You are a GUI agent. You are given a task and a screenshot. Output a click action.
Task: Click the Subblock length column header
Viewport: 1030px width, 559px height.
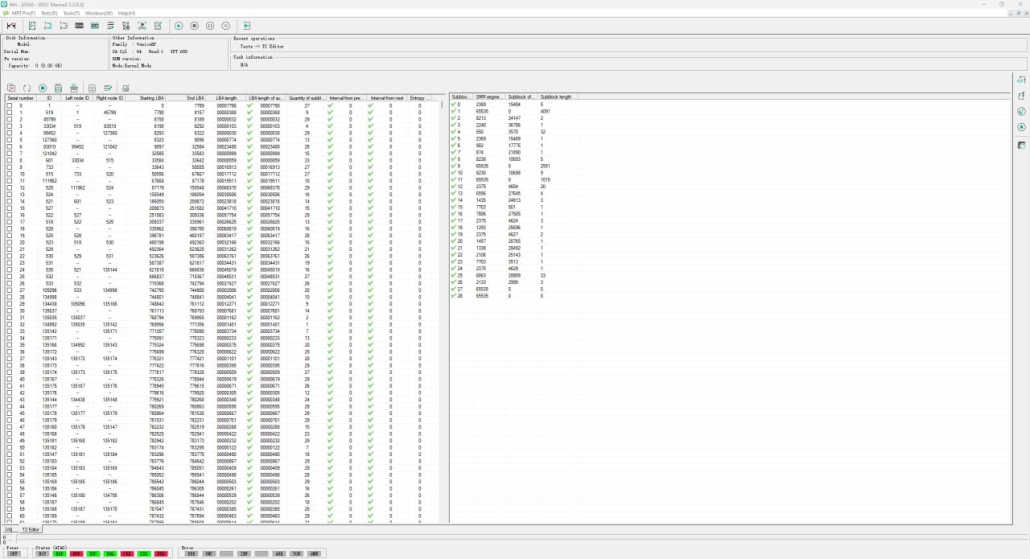[x=555, y=98]
